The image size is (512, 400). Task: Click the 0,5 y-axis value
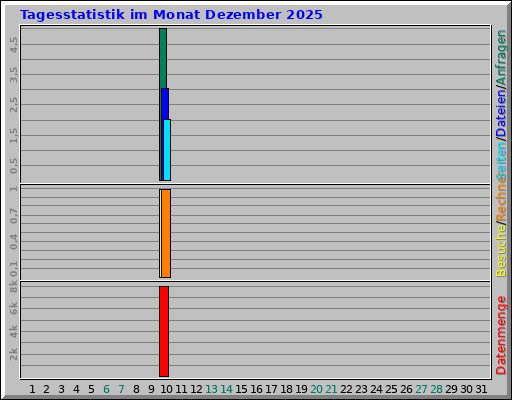pyautogui.click(x=14, y=166)
